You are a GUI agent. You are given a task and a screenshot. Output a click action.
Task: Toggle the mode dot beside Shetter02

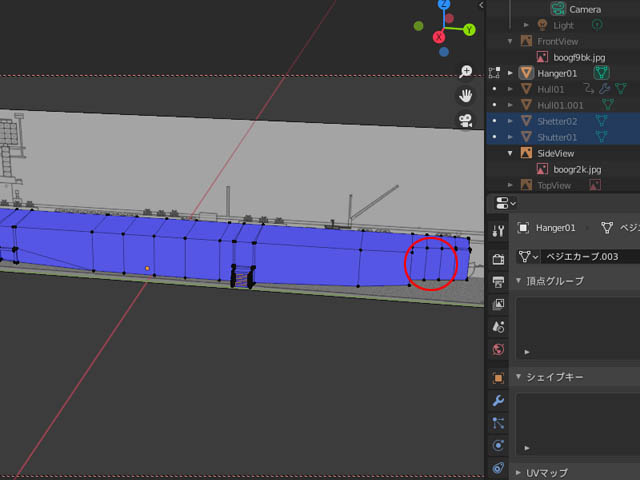pos(494,121)
